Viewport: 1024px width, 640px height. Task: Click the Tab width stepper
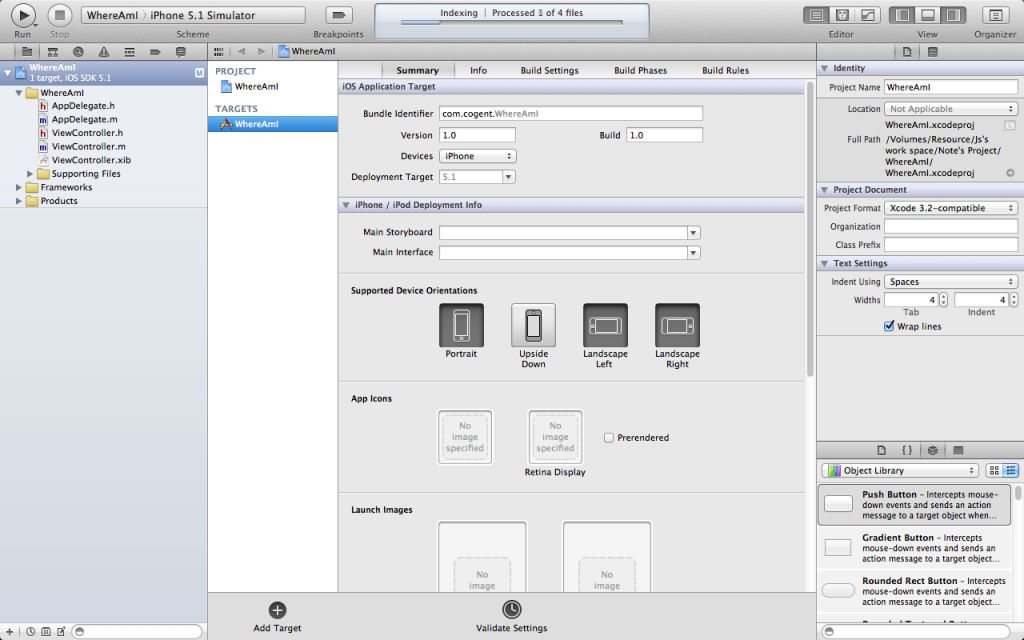pyautogui.click(x=943, y=300)
